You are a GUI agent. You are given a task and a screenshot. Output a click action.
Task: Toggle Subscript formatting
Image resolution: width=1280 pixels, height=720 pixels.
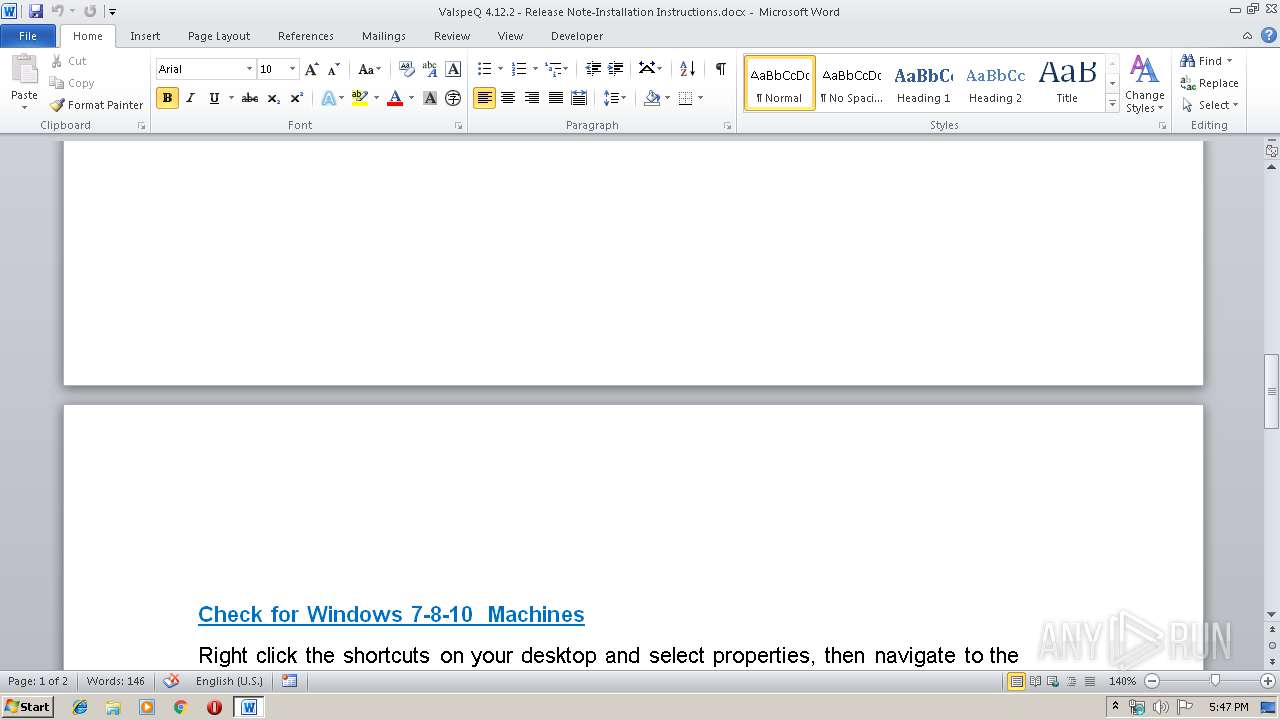273,98
